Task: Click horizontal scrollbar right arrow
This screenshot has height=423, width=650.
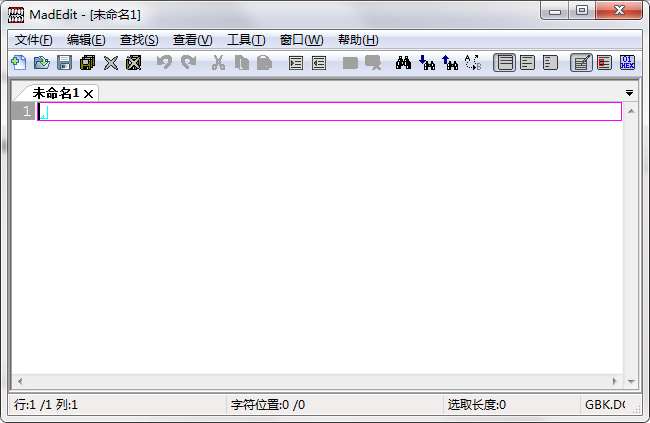Action: point(614,381)
